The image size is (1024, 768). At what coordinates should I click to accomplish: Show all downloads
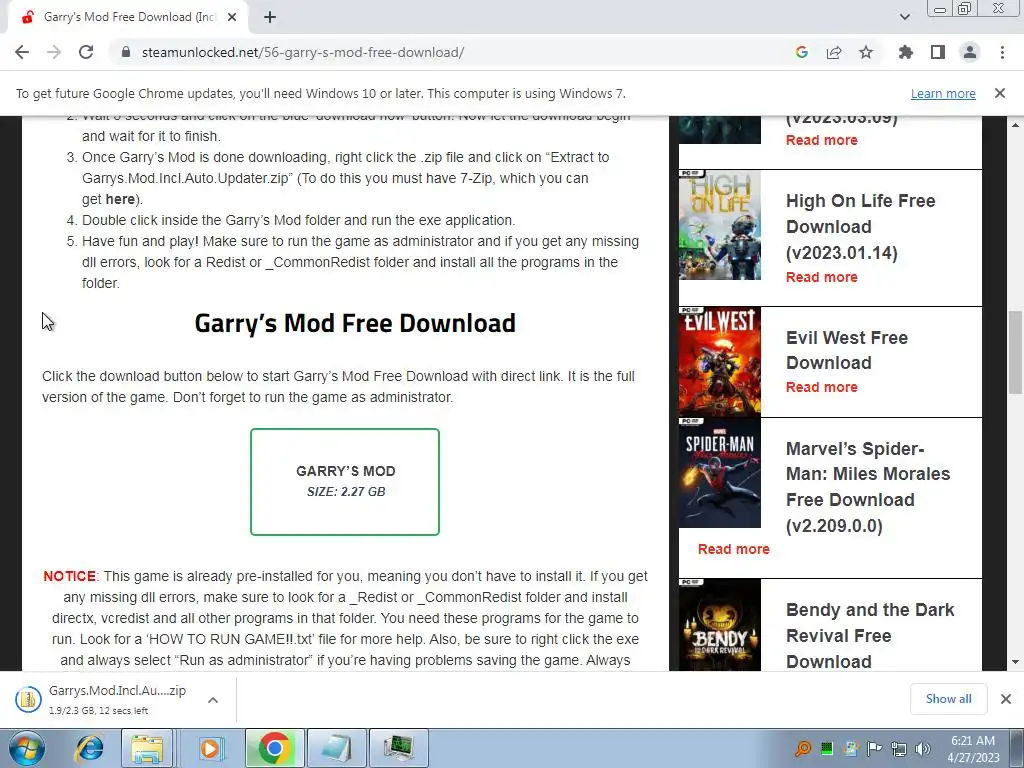click(948, 699)
